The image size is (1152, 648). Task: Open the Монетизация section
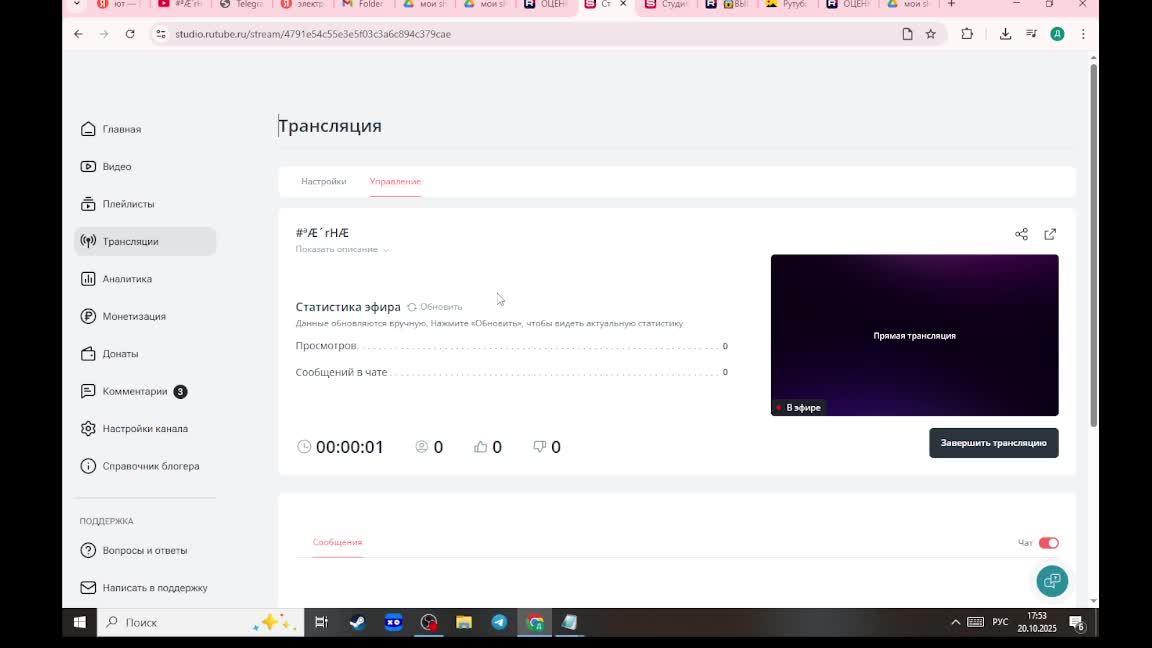pos(123,317)
